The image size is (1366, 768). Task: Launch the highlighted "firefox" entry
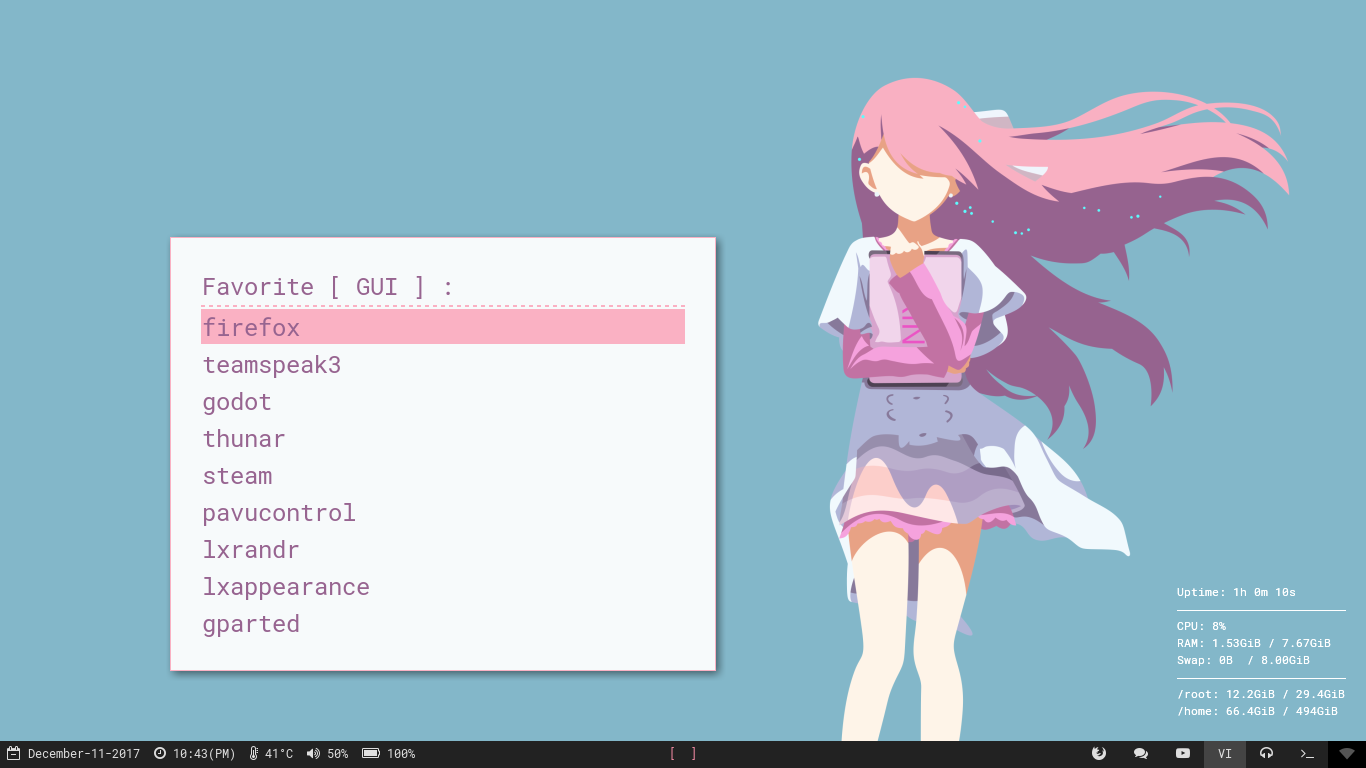click(x=251, y=326)
